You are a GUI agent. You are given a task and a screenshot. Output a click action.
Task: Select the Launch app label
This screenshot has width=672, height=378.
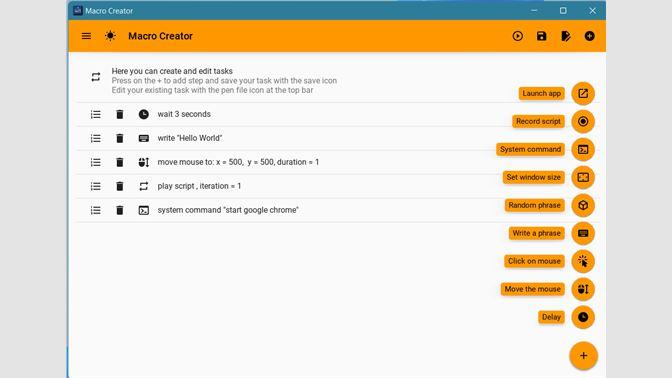click(x=541, y=93)
